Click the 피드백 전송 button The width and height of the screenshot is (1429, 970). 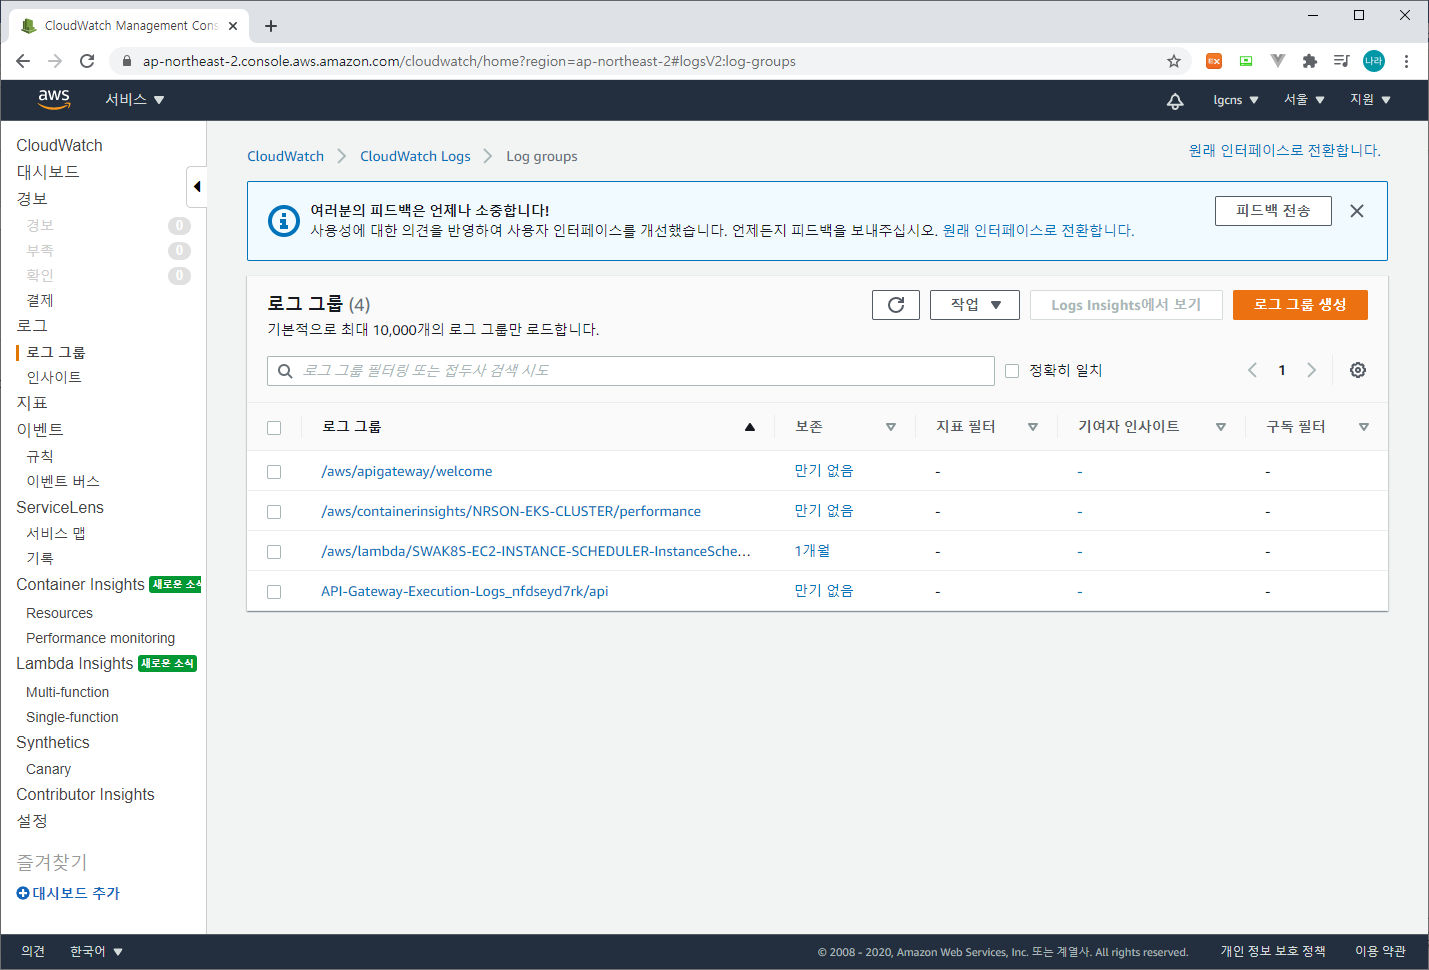1273,211
